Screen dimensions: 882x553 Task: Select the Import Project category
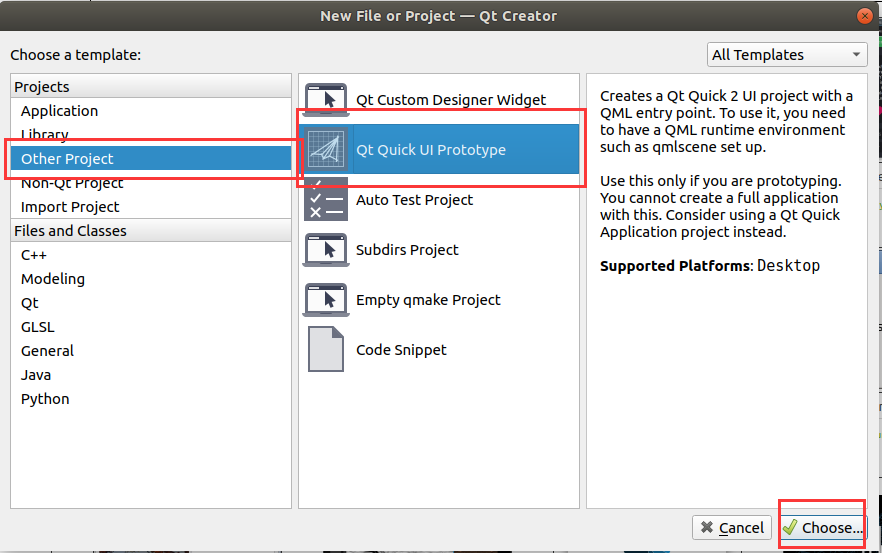(x=151, y=207)
